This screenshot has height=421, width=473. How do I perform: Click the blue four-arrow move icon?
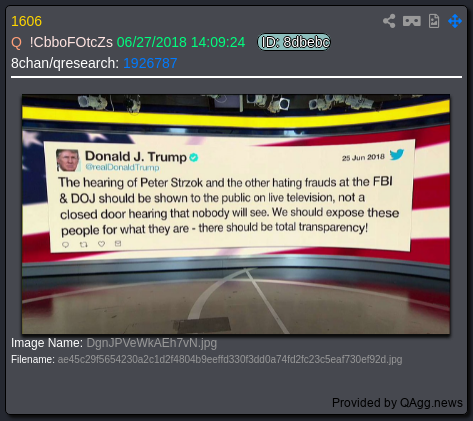(455, 21)
